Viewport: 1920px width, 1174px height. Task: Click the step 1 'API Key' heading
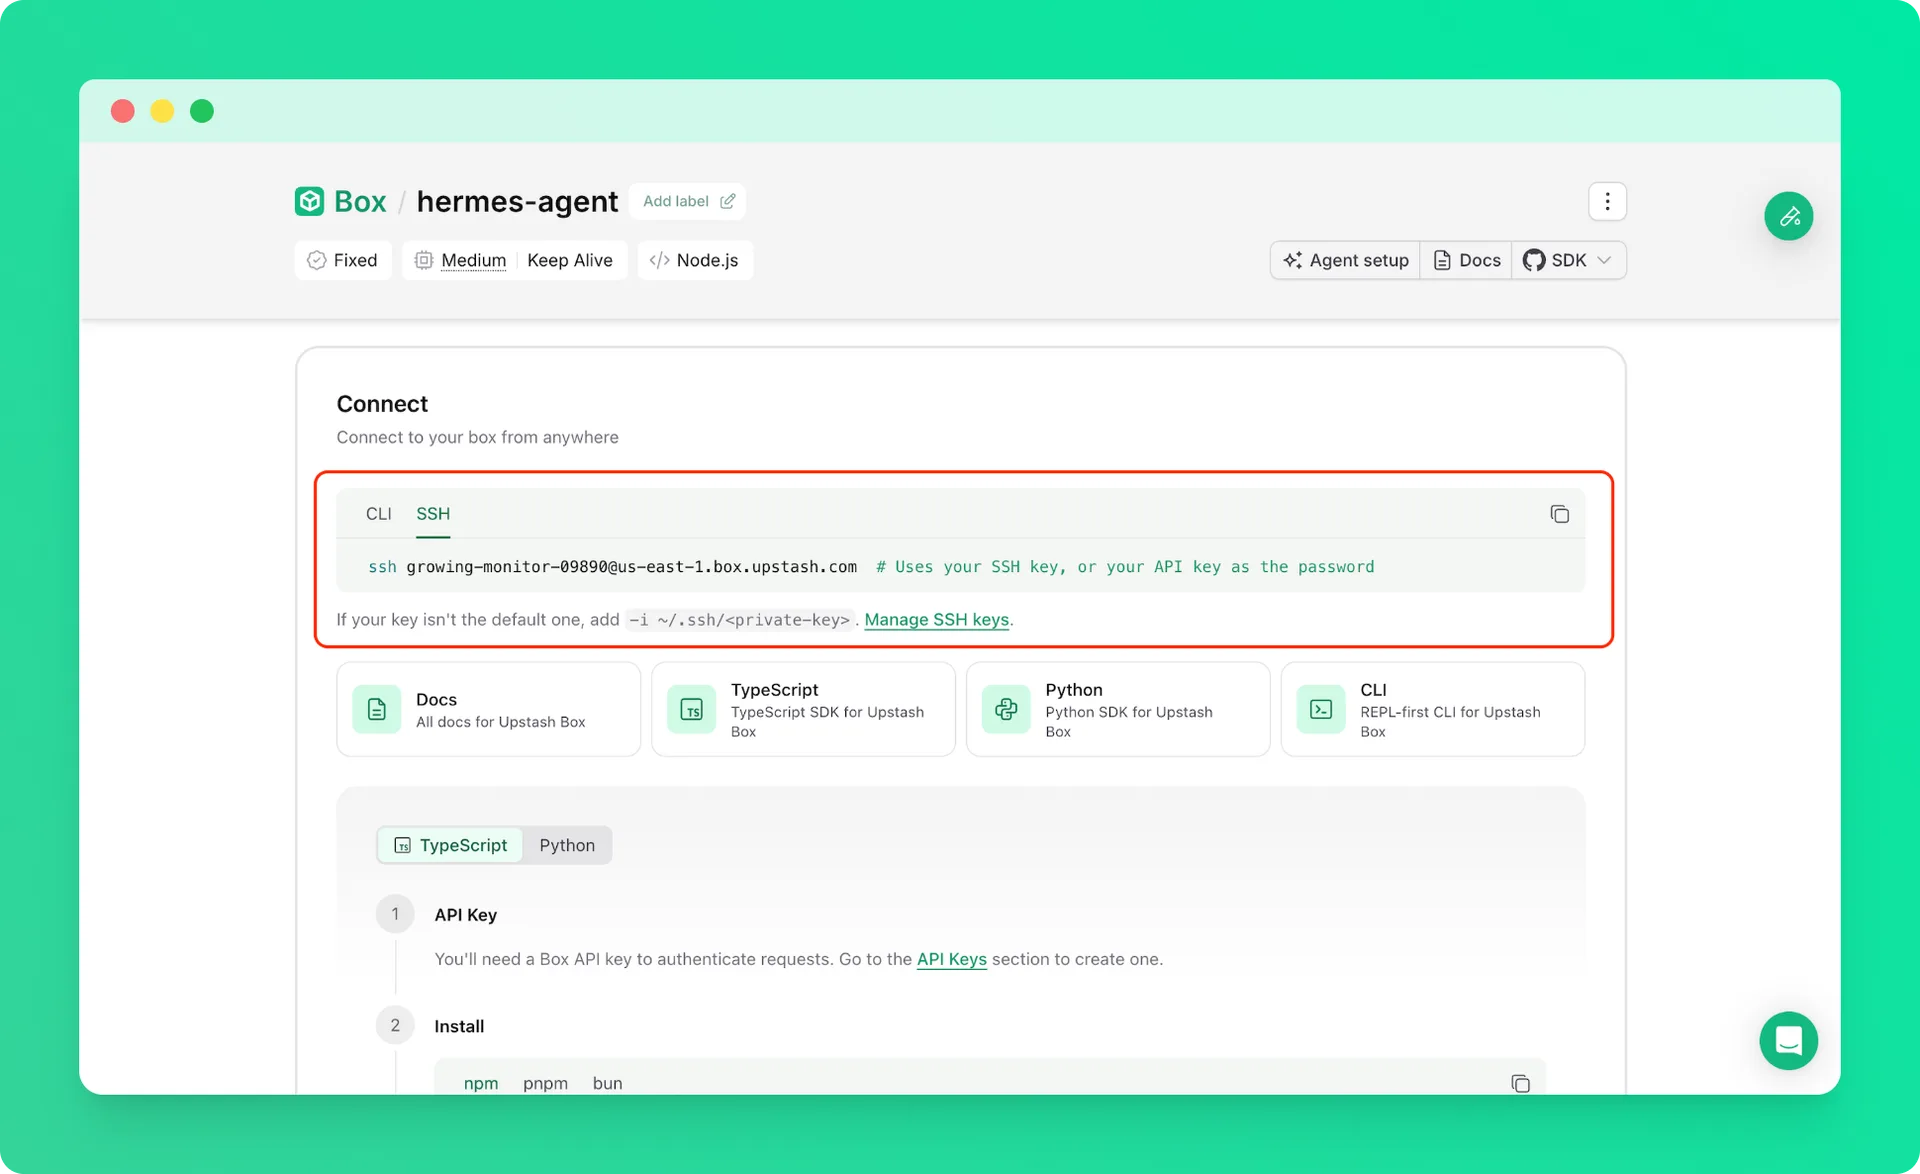pos(465,915)
